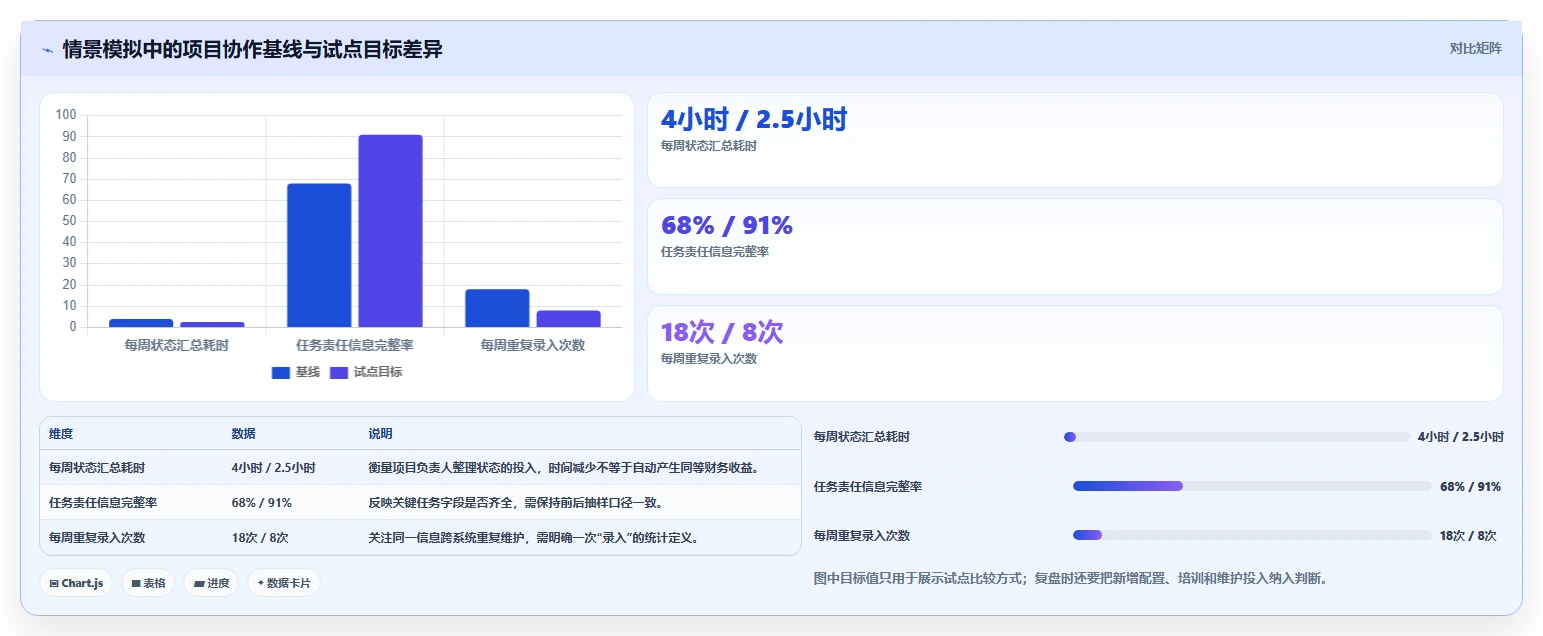Click the table cell 4小时 / 2.5小时
The height and width of the screenshot is (636, 1543).
[274, 467]
